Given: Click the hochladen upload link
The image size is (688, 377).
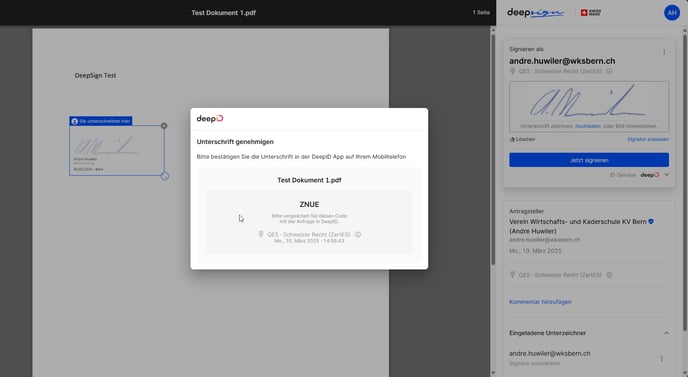Looking at the screenshot, I should coord(588,126).
